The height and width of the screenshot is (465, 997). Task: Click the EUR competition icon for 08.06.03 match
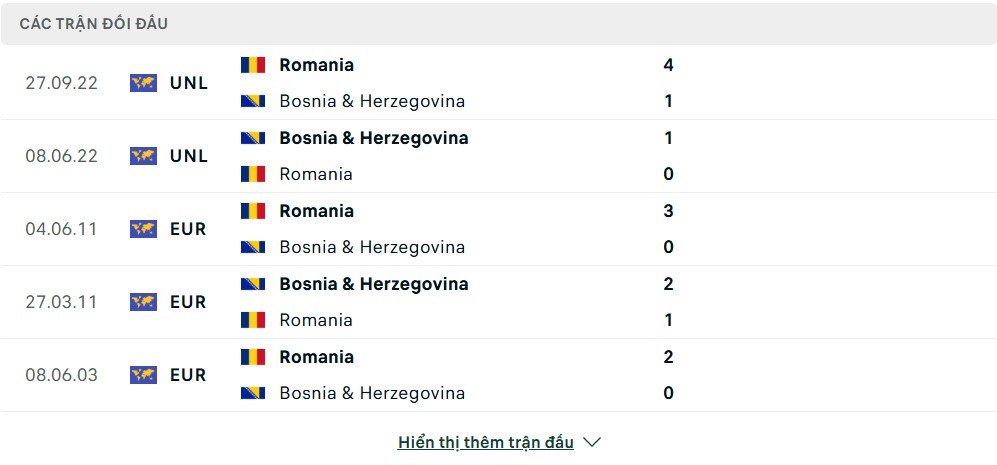(143, 375)
